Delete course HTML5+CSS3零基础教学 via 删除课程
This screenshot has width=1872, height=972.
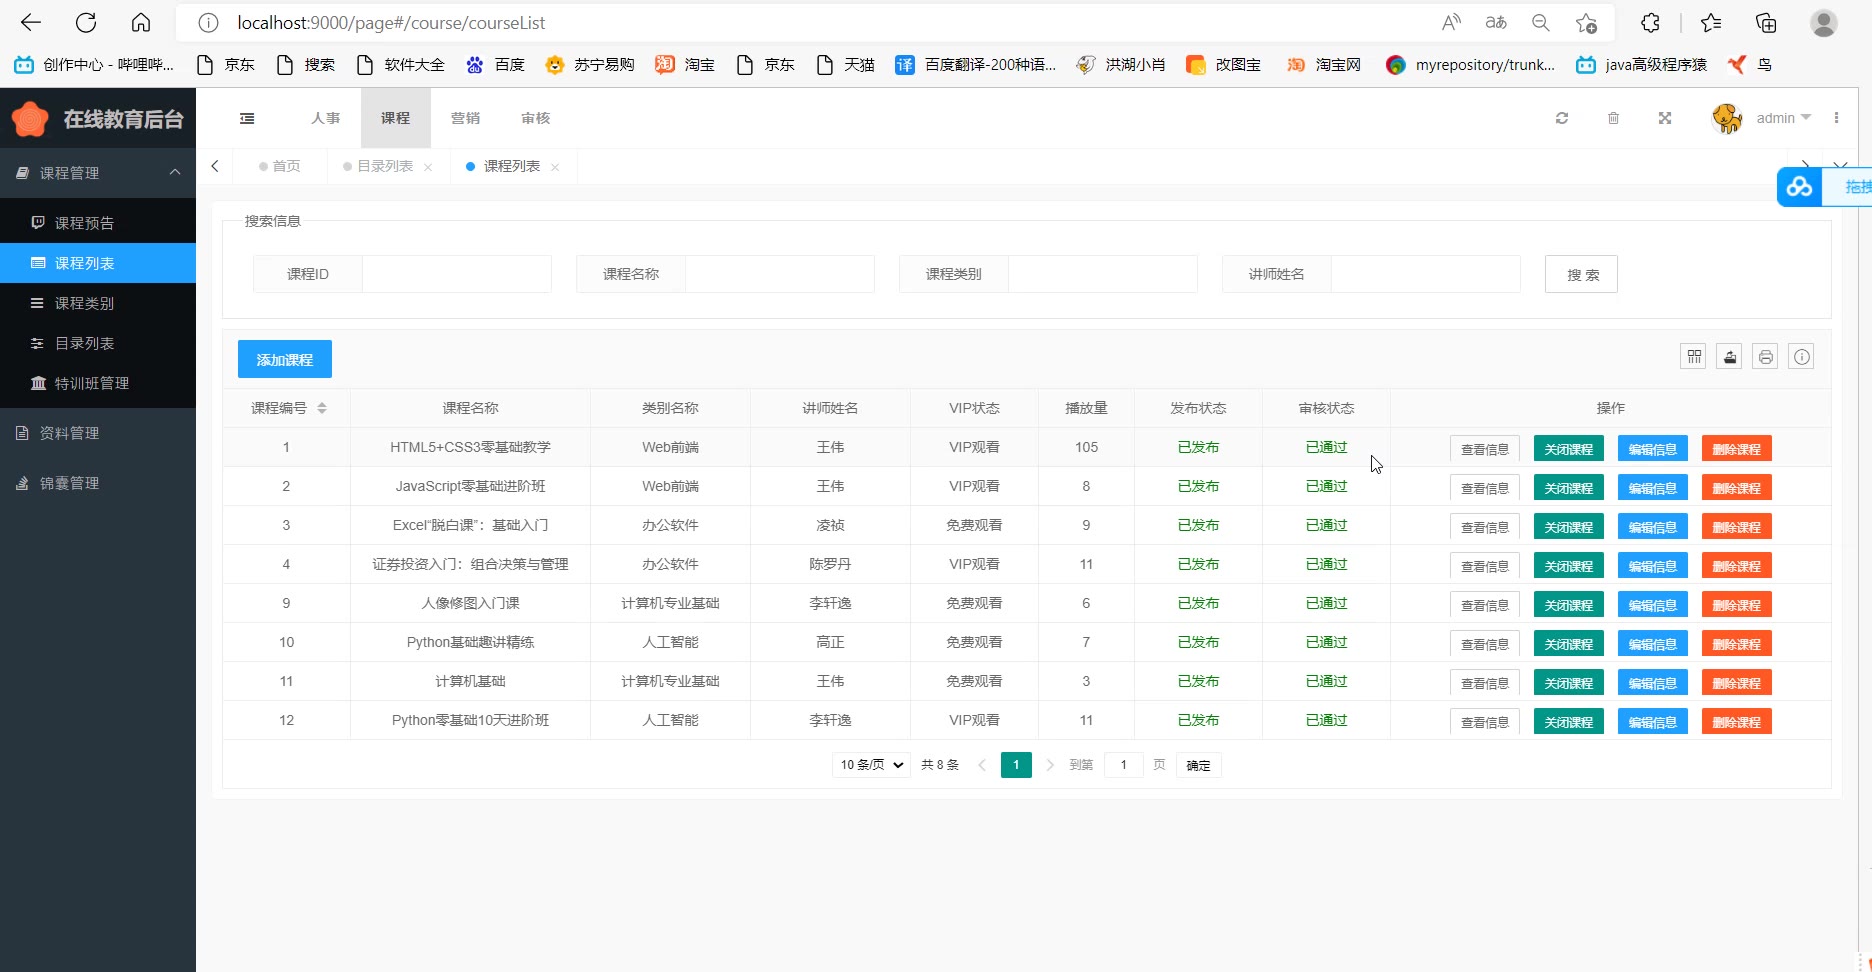[1736, 449]
